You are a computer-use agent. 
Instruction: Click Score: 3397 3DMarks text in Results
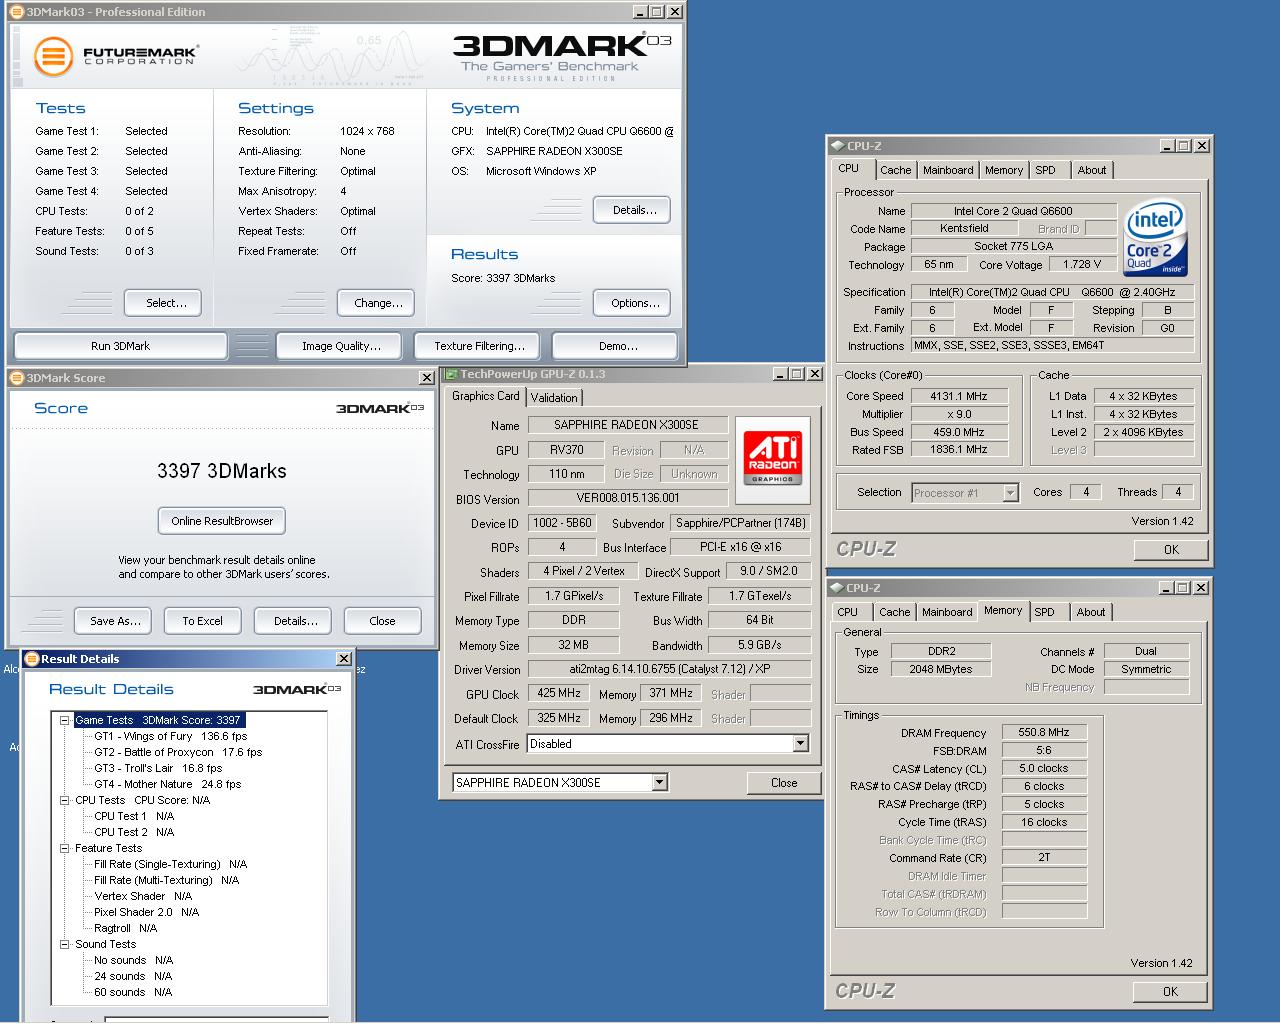tap(503, 278)
